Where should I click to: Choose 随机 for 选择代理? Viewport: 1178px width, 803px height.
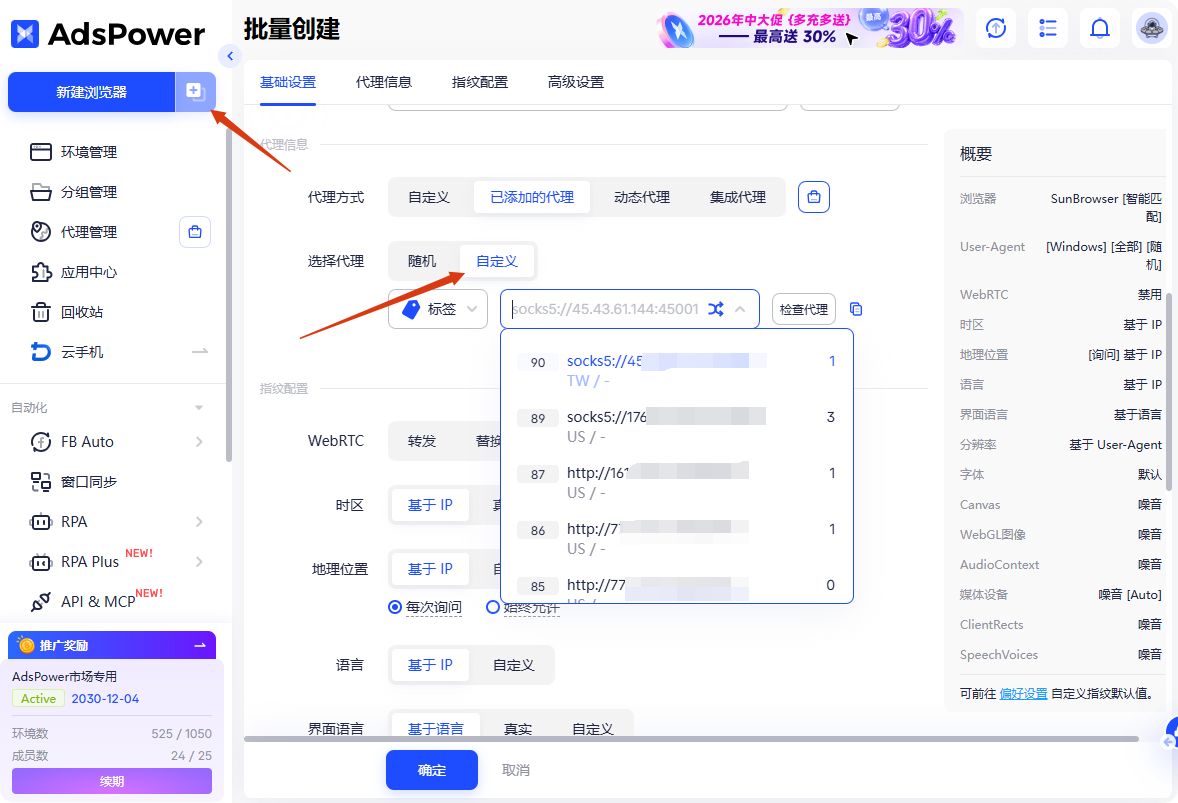tap(422, 261)
